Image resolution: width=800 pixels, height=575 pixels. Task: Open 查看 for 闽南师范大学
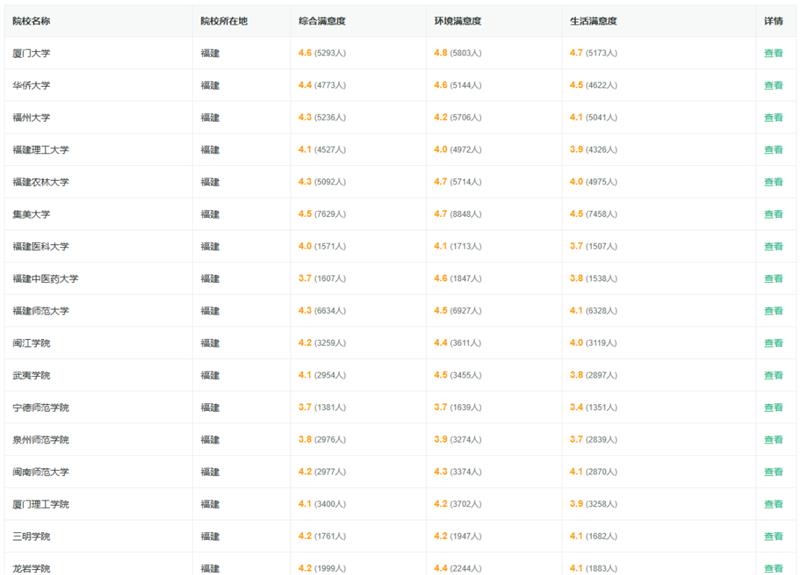click(773, 472)
